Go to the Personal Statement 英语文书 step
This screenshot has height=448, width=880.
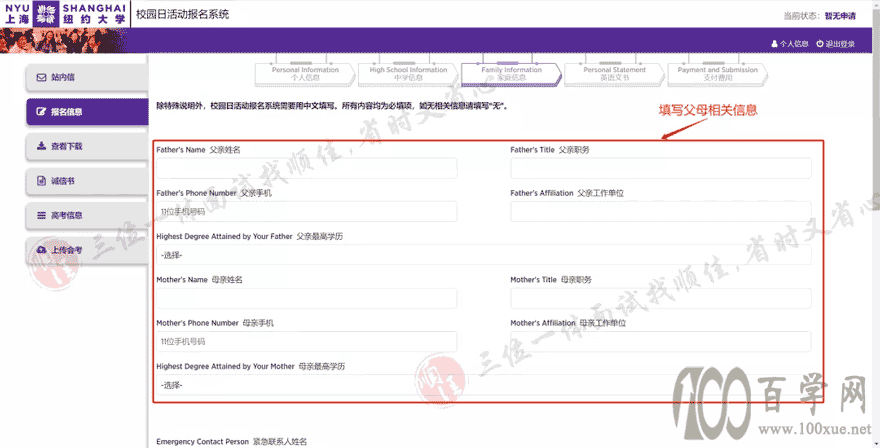[614, 74]
